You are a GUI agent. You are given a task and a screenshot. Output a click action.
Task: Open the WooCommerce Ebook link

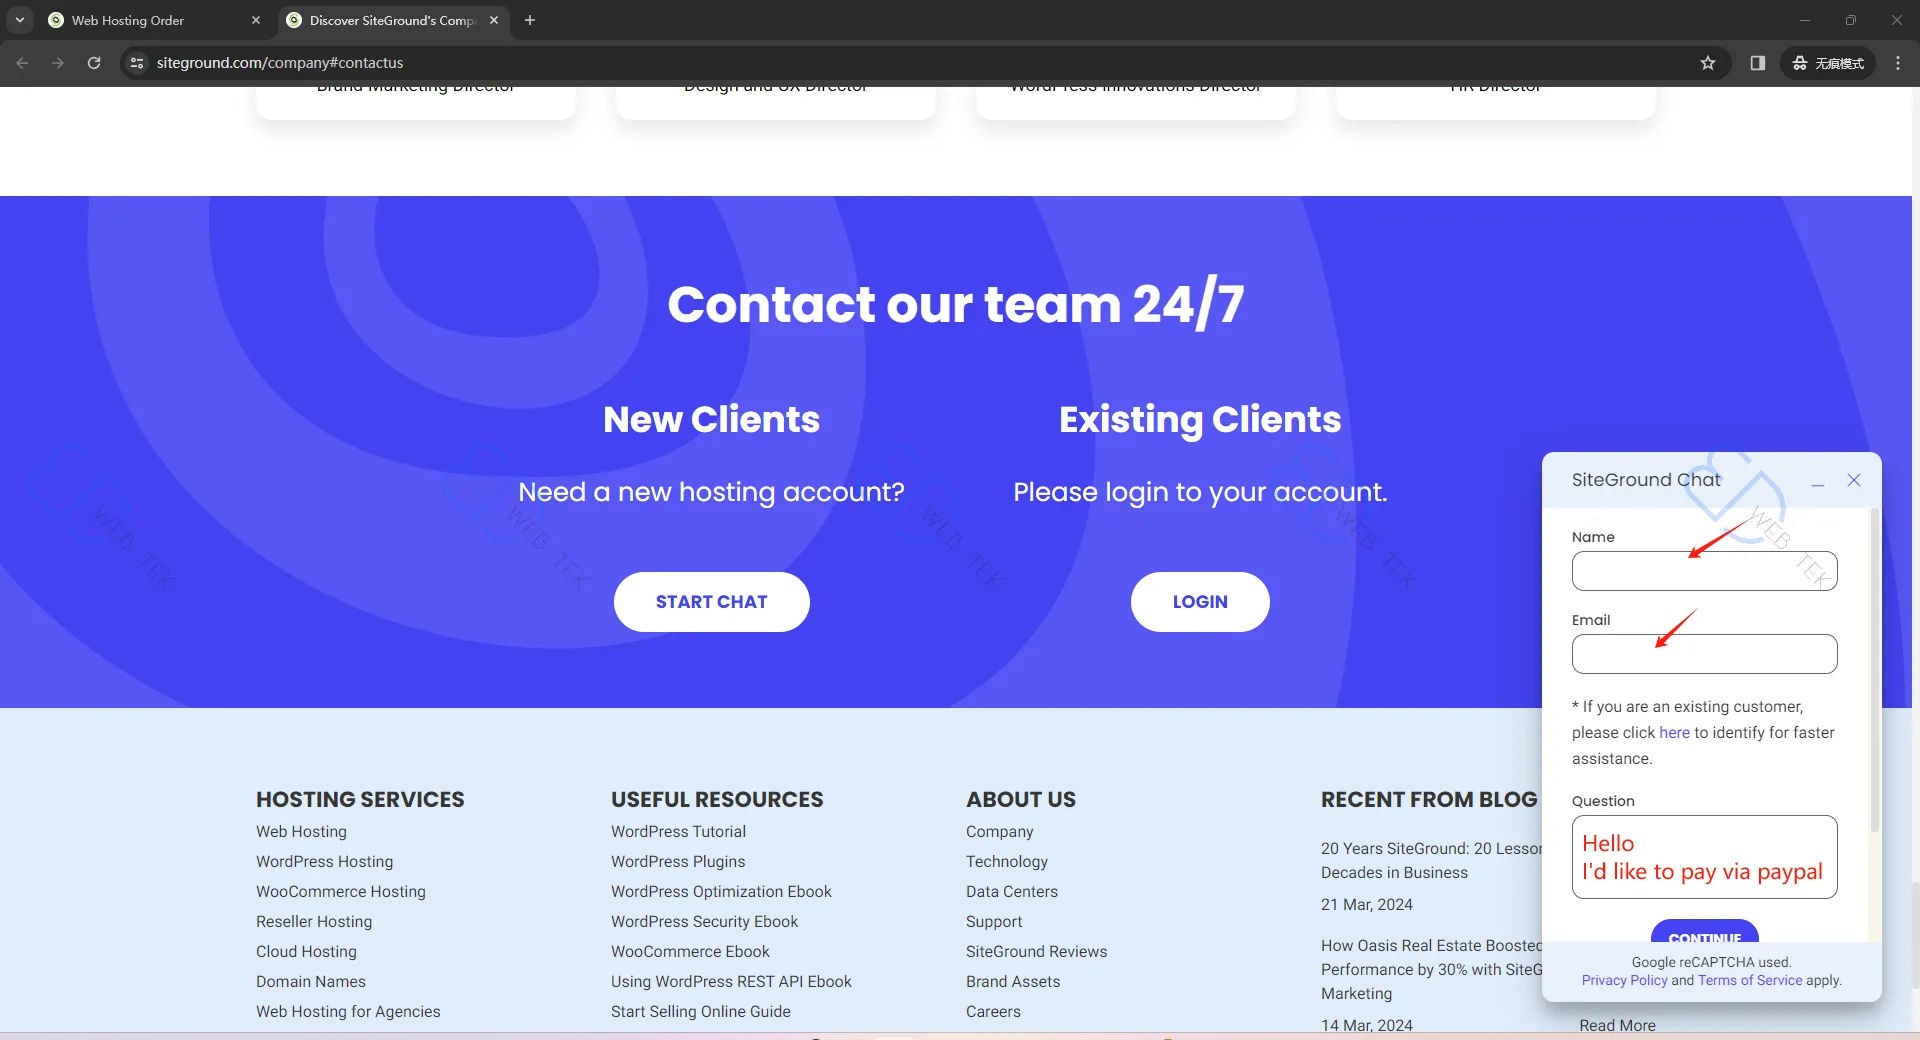point(690,951)
